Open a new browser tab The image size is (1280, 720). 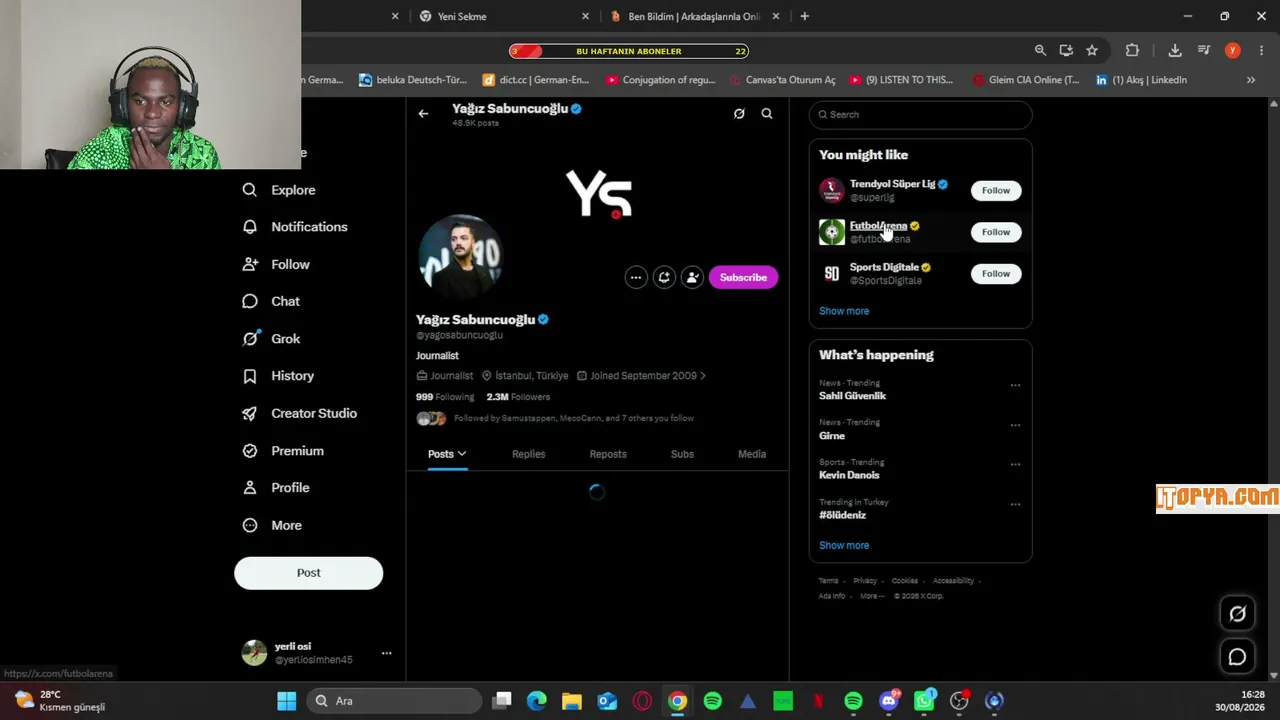coord(804,16)
